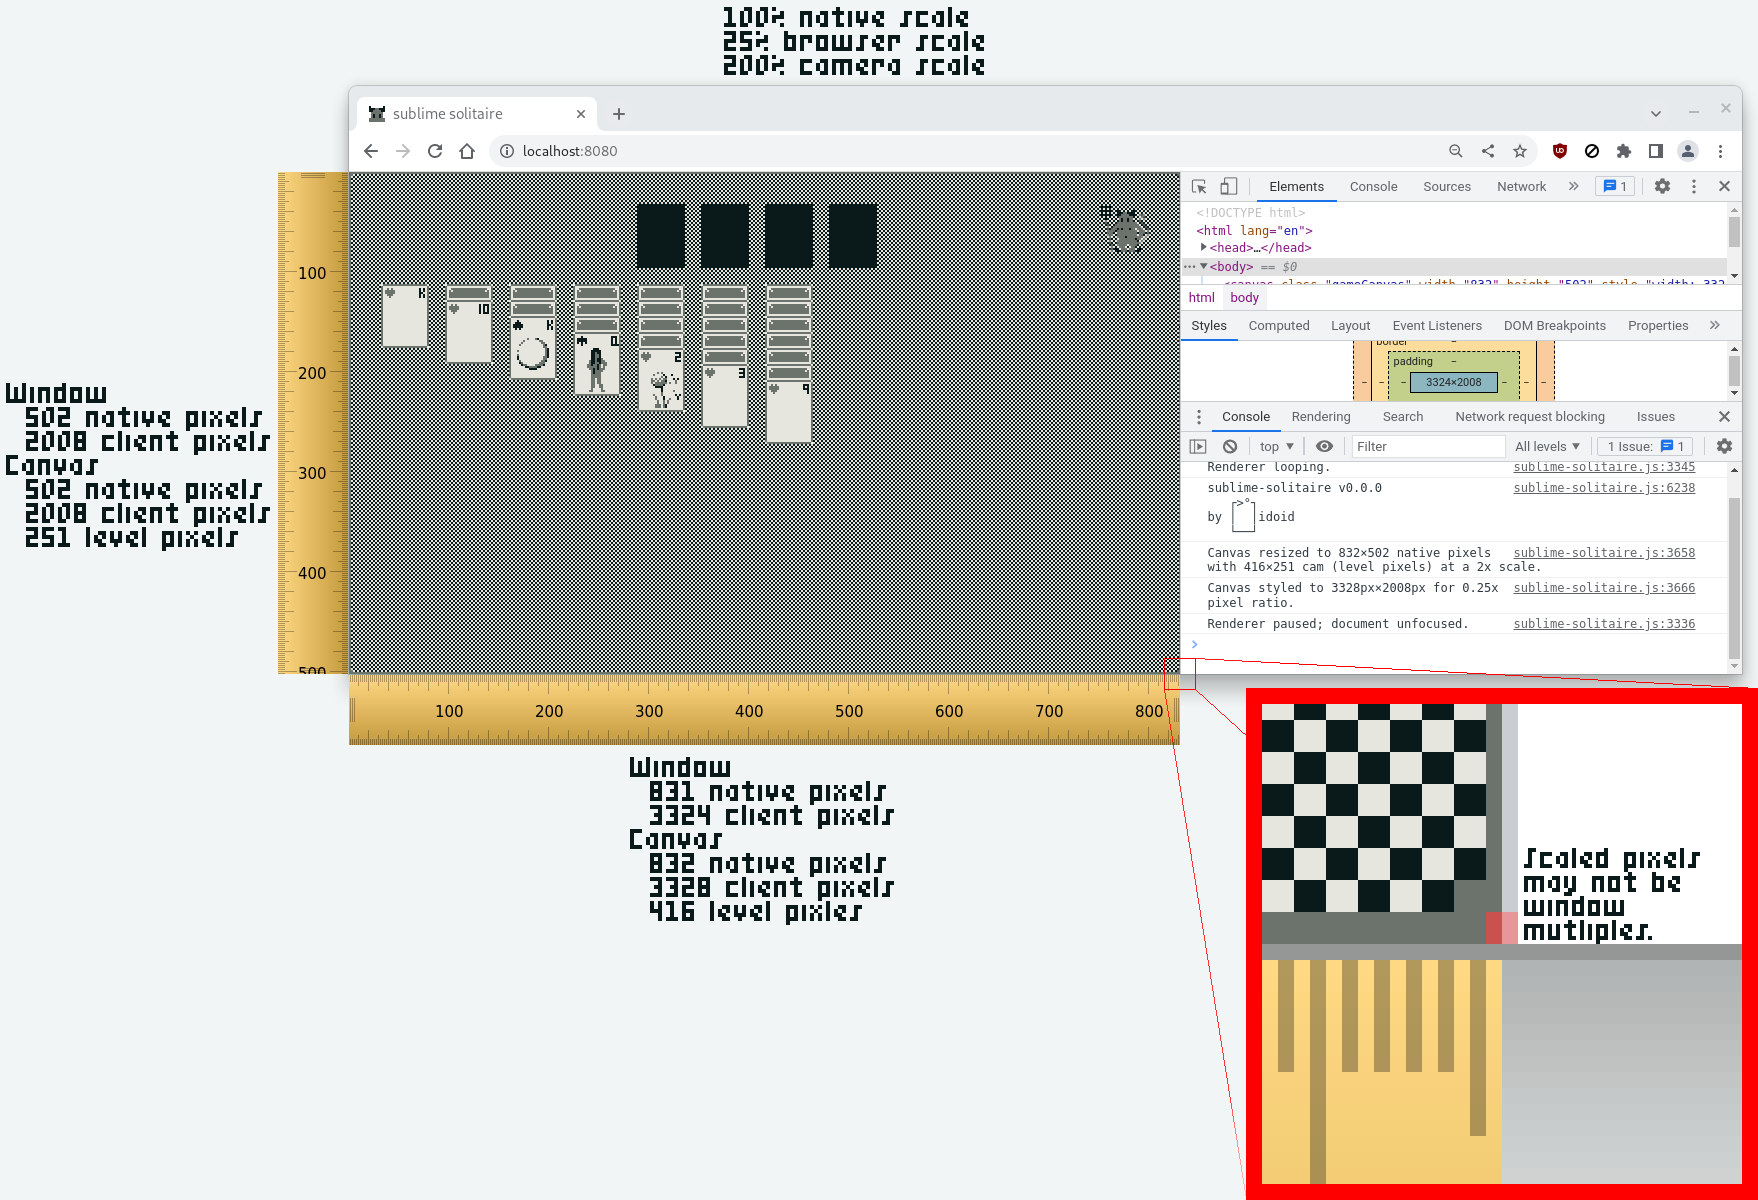Image resolution: width=1758 pixels, height=1200 pixels.
Task: Open the Event Listeners tab
Action: pos(1436,325)
